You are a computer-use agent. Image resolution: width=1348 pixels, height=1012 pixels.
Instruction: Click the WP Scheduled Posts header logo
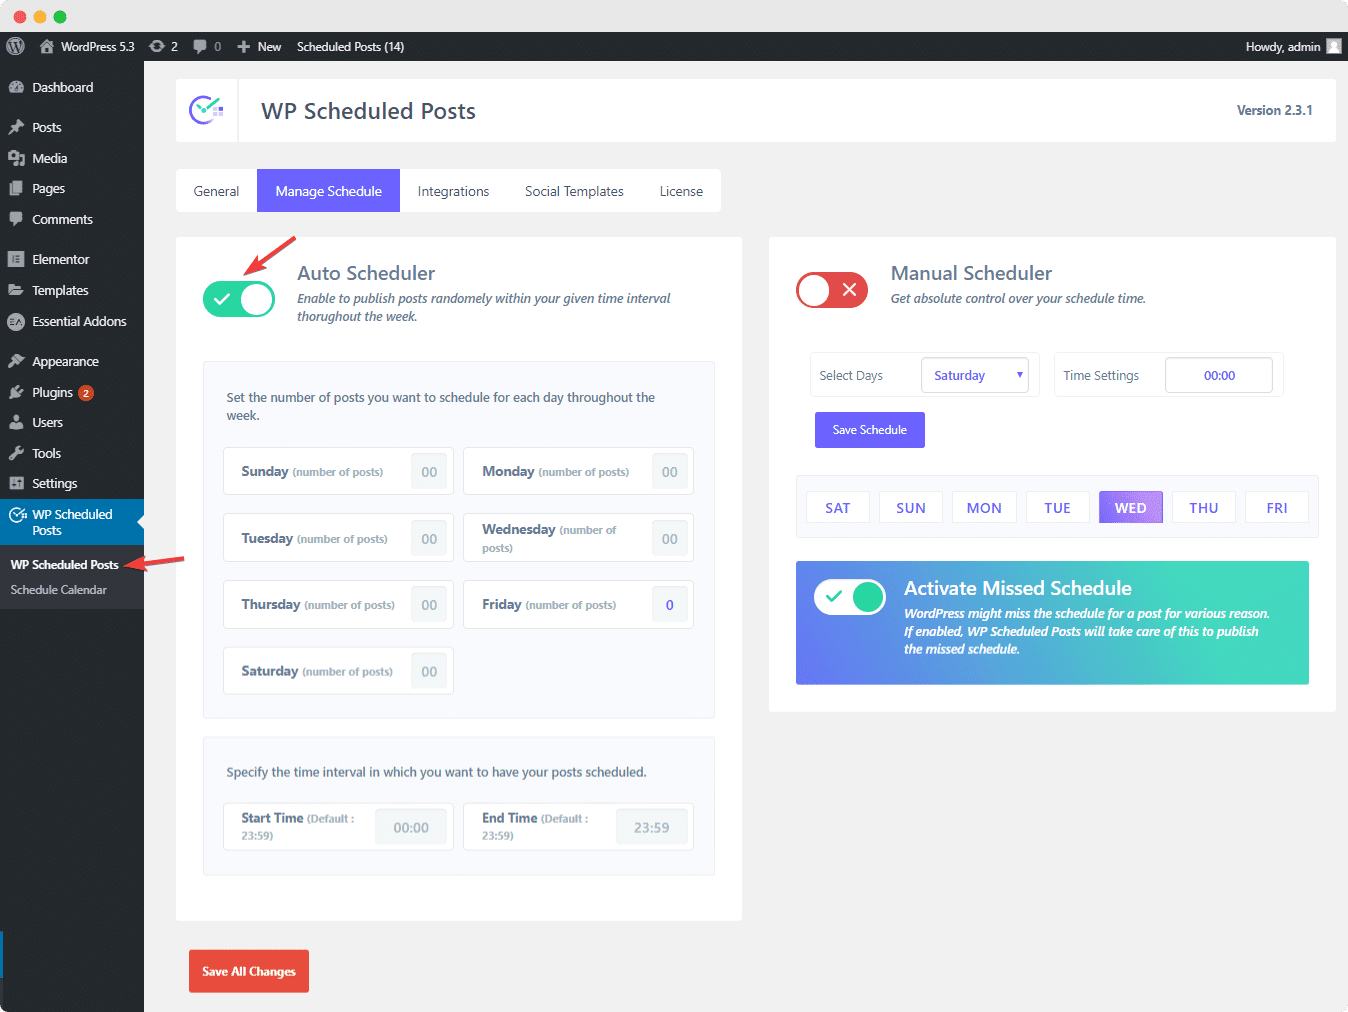point(206,110)
